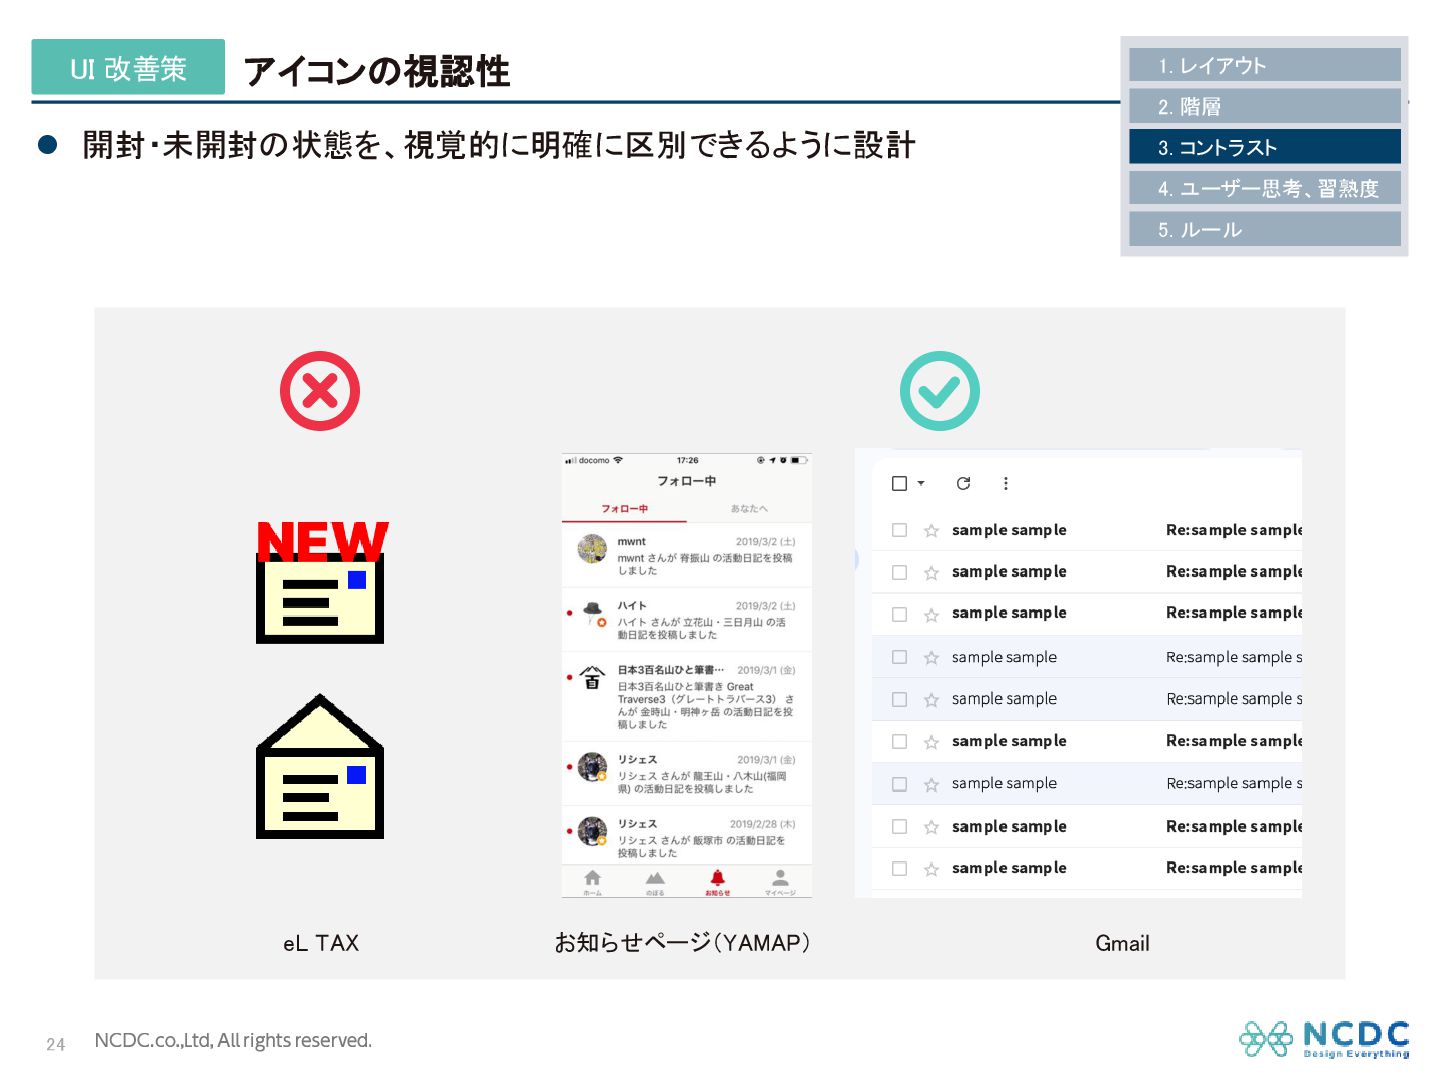
Task: Check the second Gmail email's checkbox
Action: 899,572
